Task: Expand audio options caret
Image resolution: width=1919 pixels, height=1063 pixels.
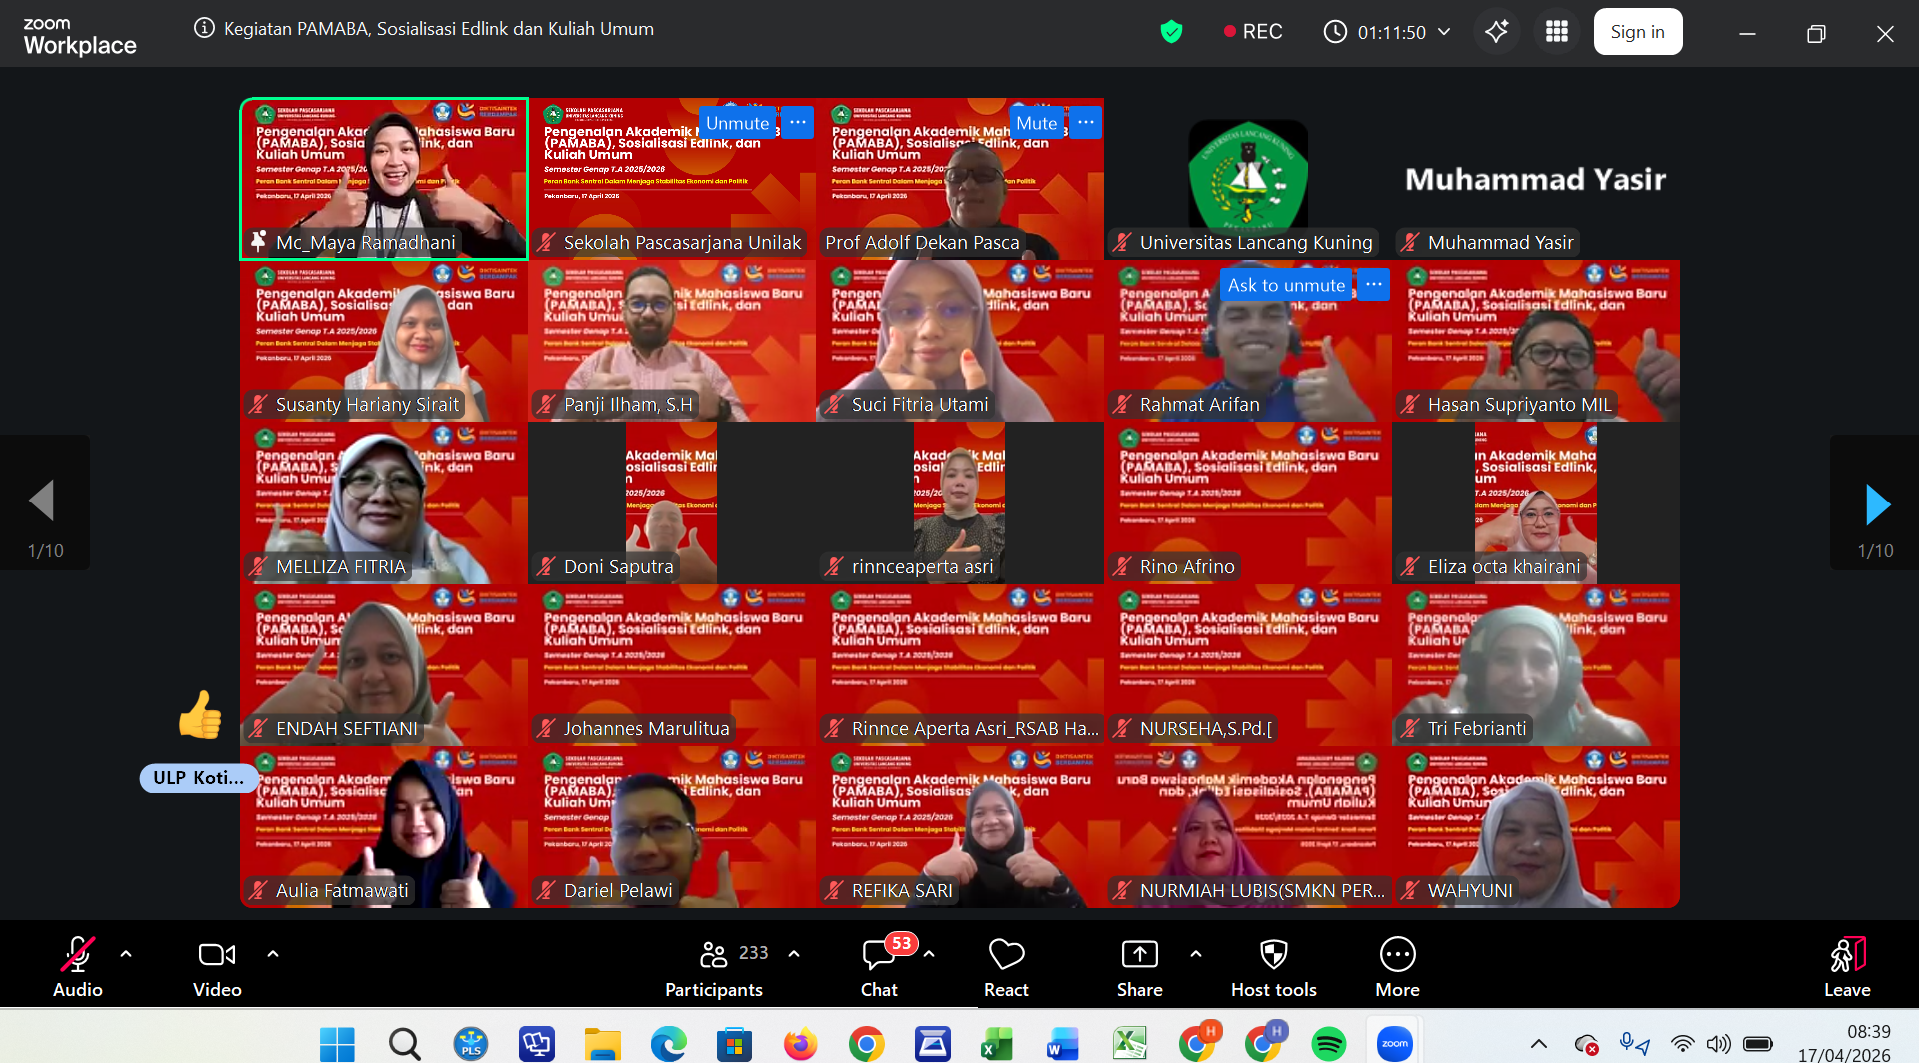Action: pyautogui.click(x=126, y=954)
